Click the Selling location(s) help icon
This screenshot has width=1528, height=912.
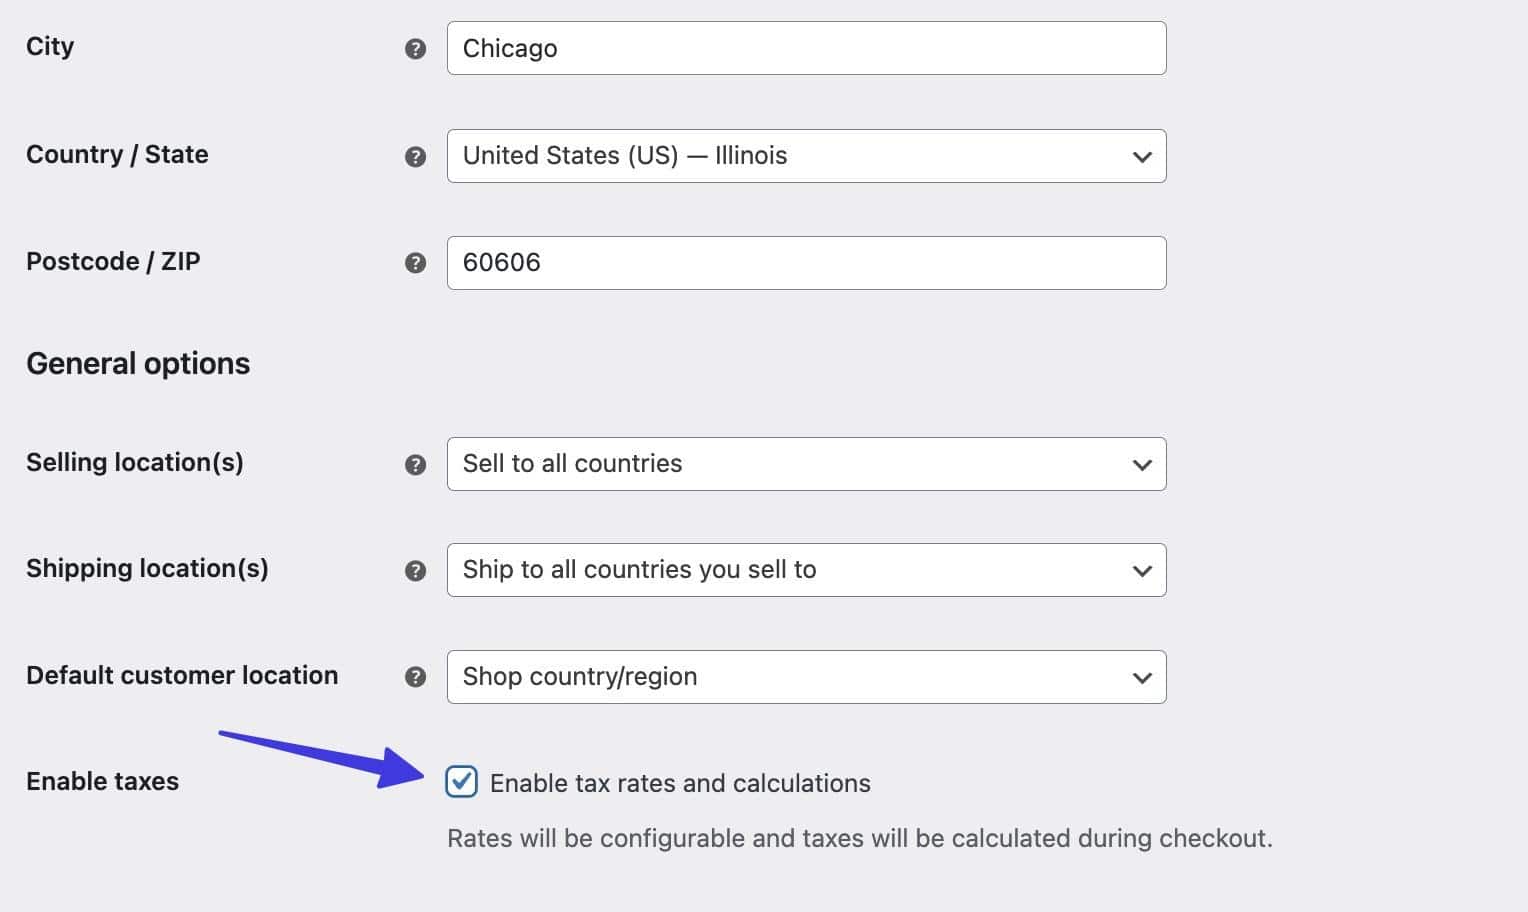(x=414, y=464)
